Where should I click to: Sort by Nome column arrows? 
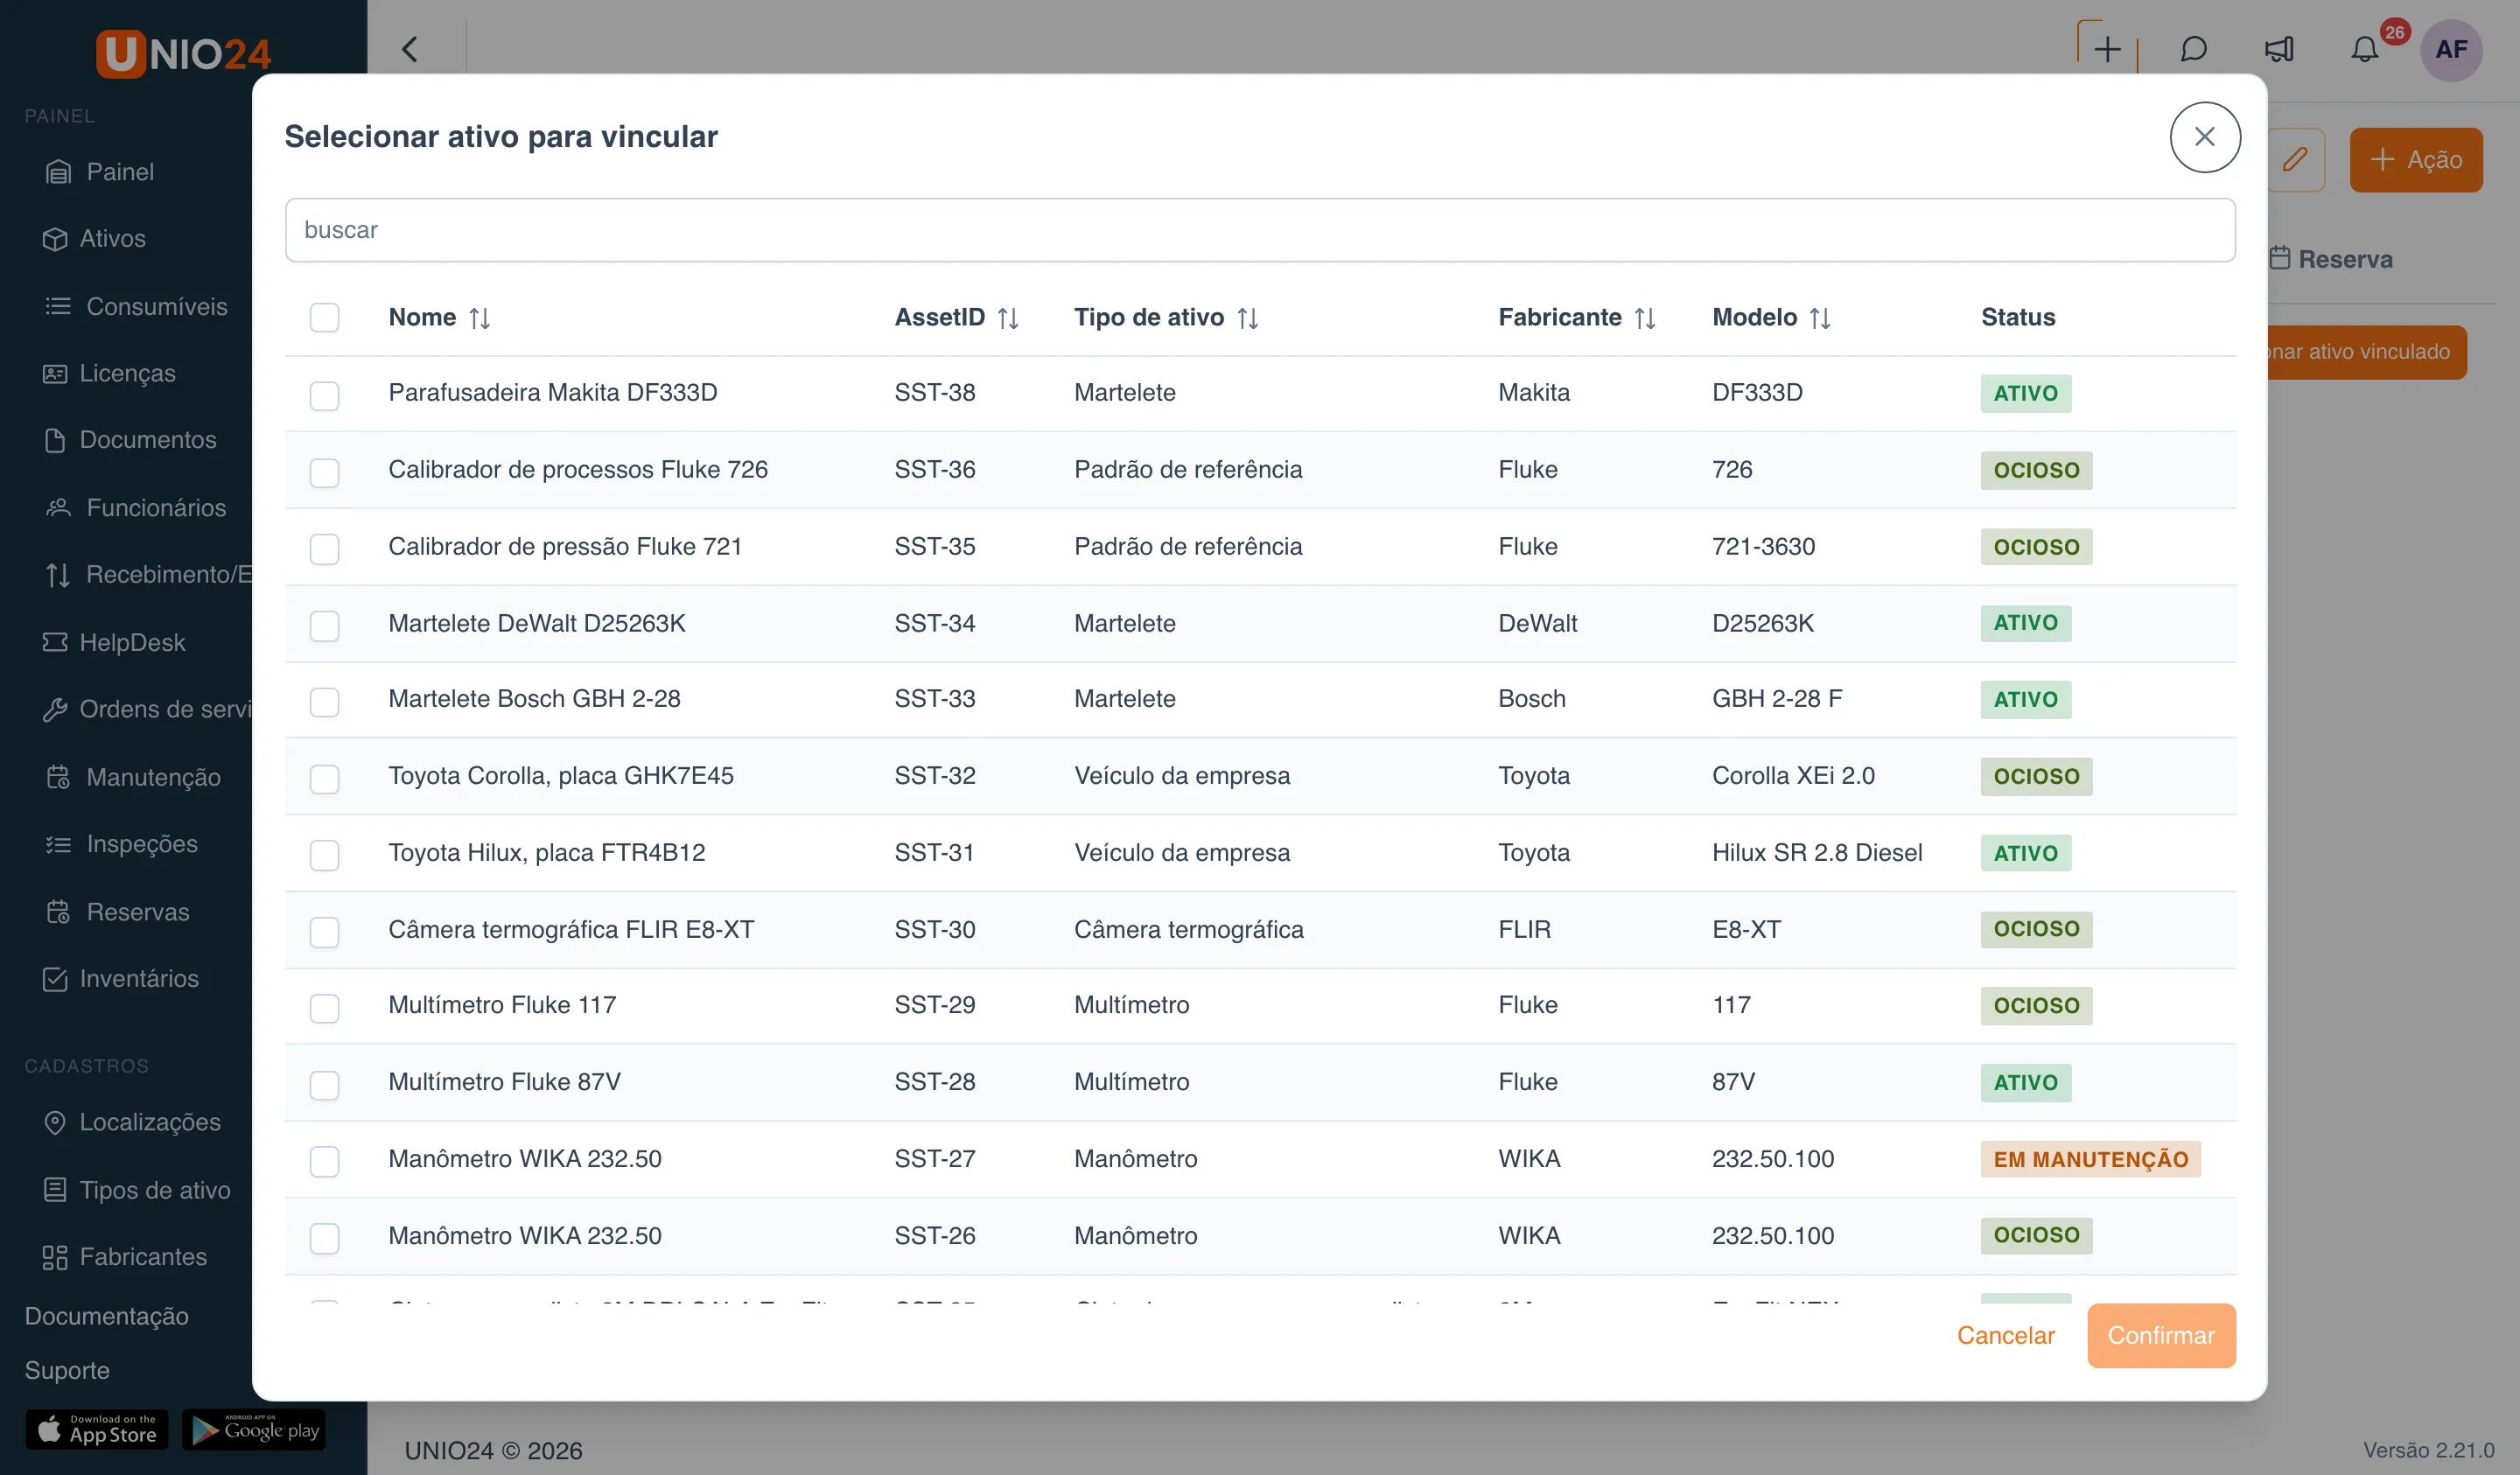coord(480,318)
